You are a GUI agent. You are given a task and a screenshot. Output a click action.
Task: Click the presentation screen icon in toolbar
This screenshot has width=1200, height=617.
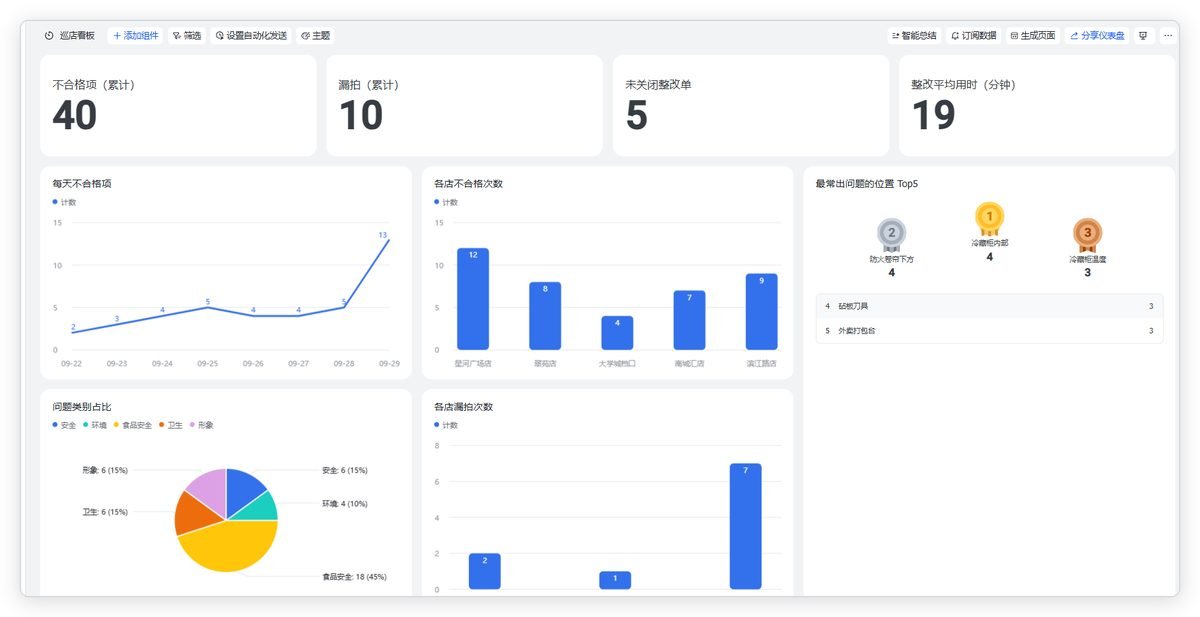click(1143, 36)
